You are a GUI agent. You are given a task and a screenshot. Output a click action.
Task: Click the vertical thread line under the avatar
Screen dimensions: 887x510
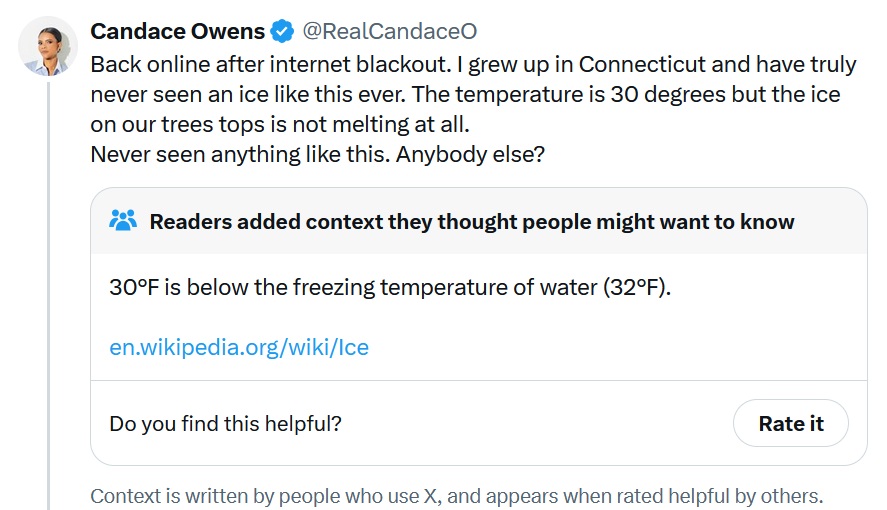[48, 300]
